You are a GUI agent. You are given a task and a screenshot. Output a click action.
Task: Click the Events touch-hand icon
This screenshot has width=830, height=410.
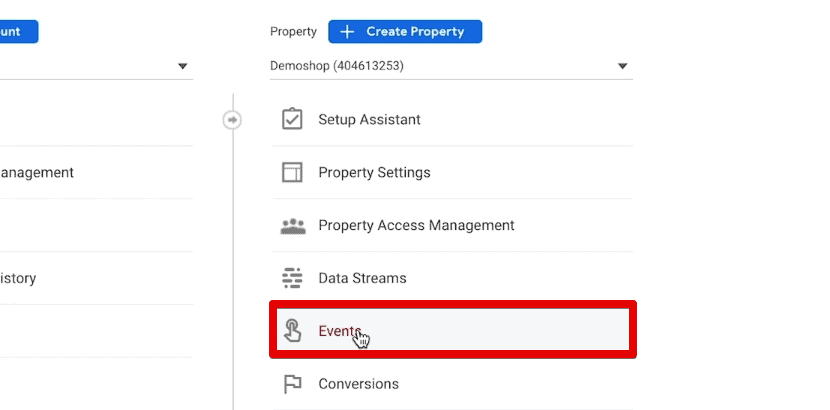[x=292, y=331]
